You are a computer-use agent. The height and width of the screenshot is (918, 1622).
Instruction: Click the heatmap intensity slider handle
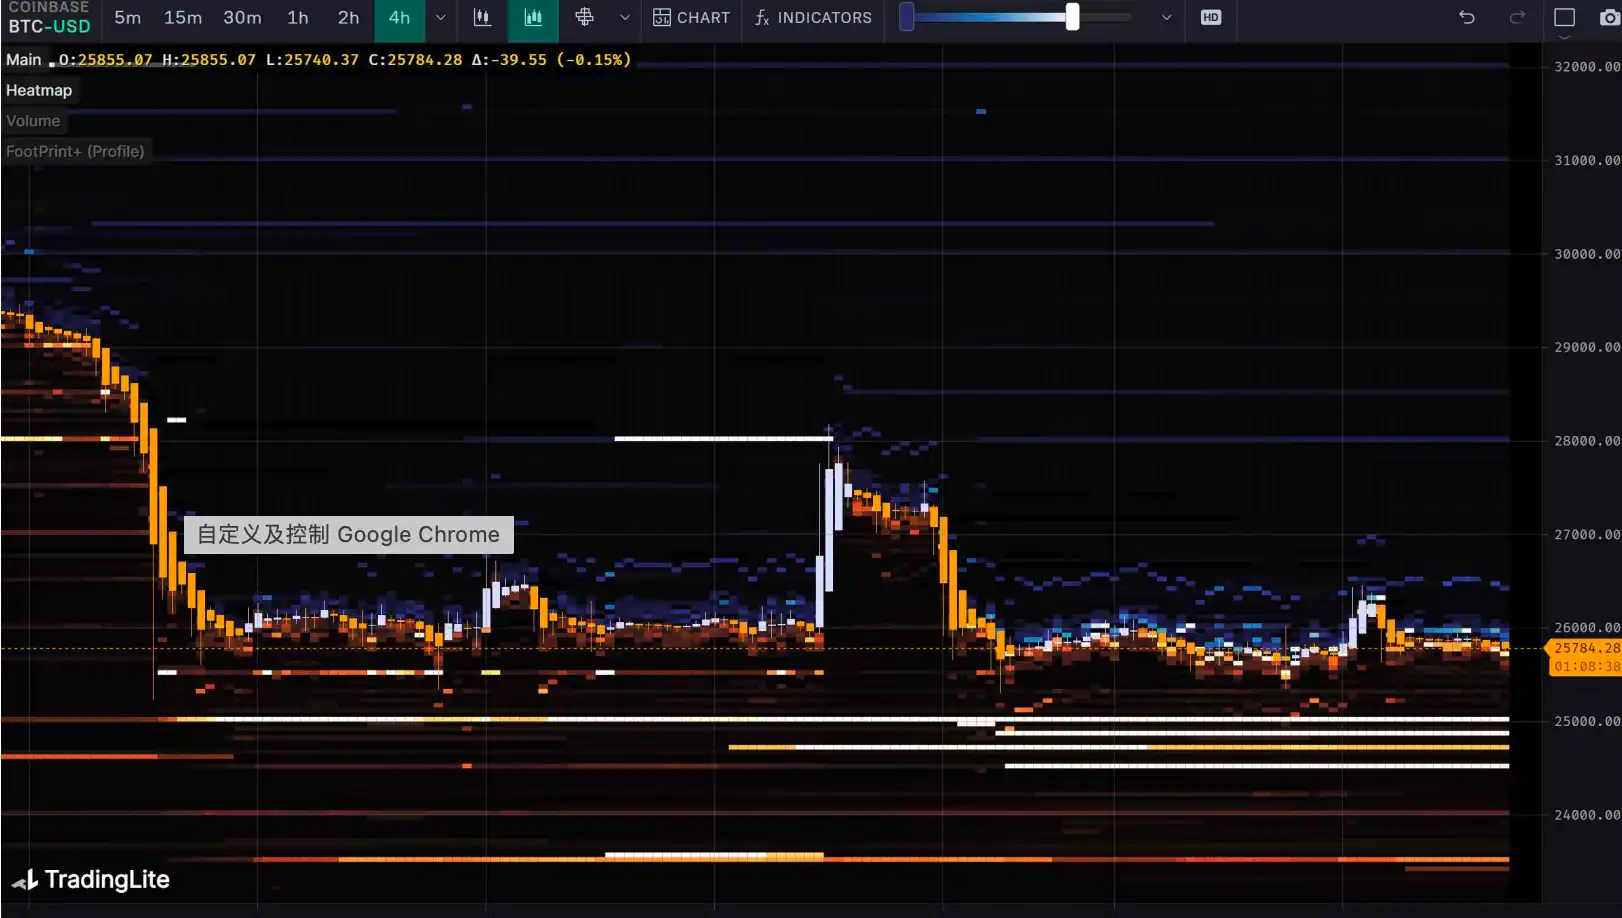(1072, 17)
